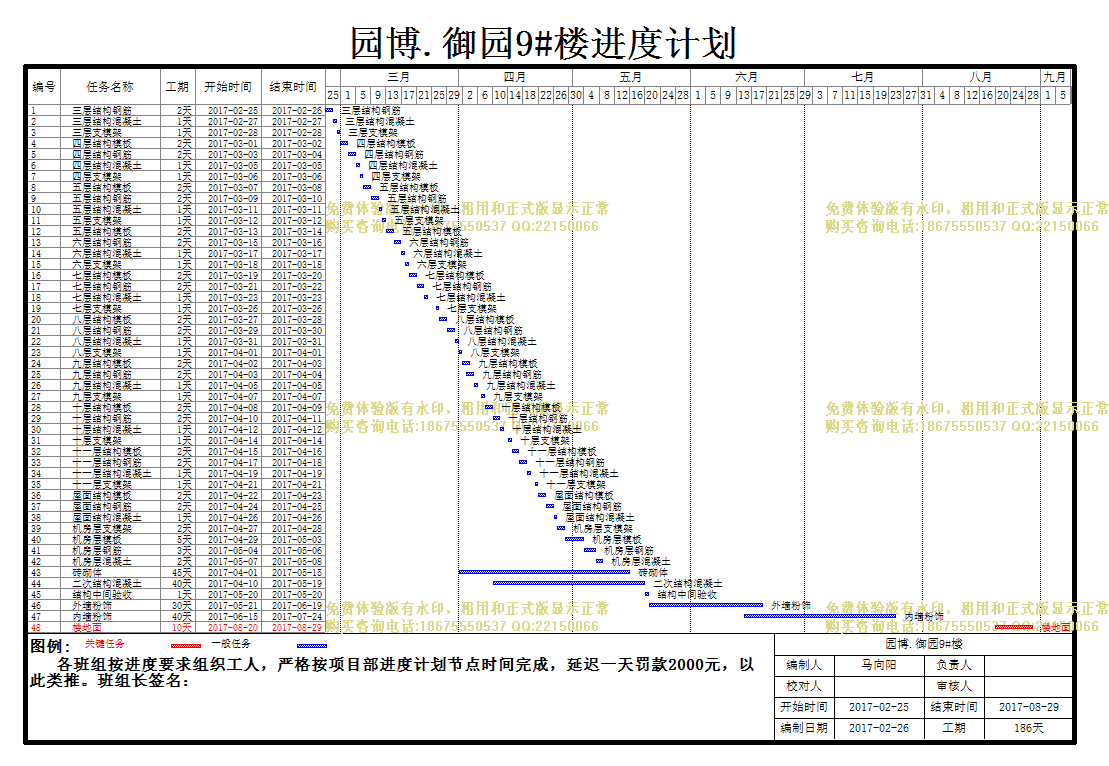Select 三层结构钢筋 in the task name column
Image resolution: width=1109 pixels, height=766 pixels.
click(101, 110)
